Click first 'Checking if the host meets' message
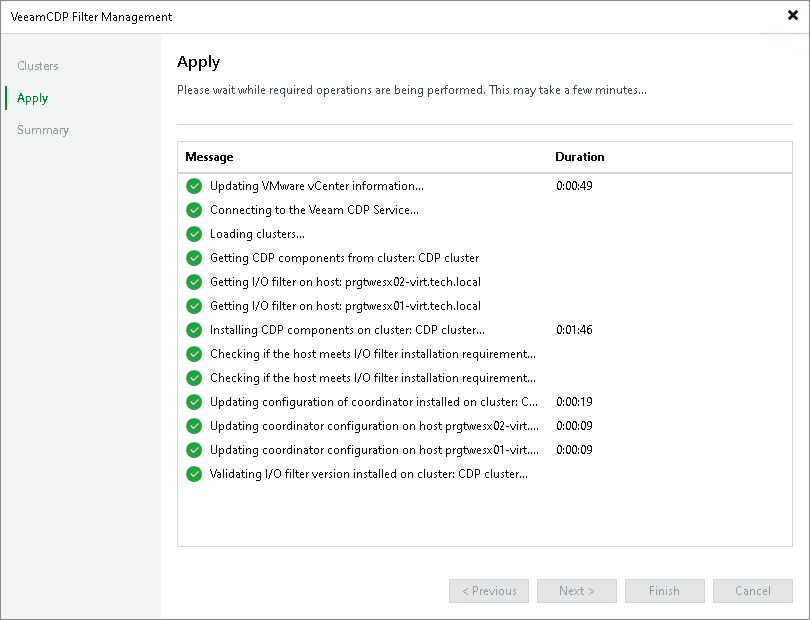The image size is (810, 620). [372, 354]
